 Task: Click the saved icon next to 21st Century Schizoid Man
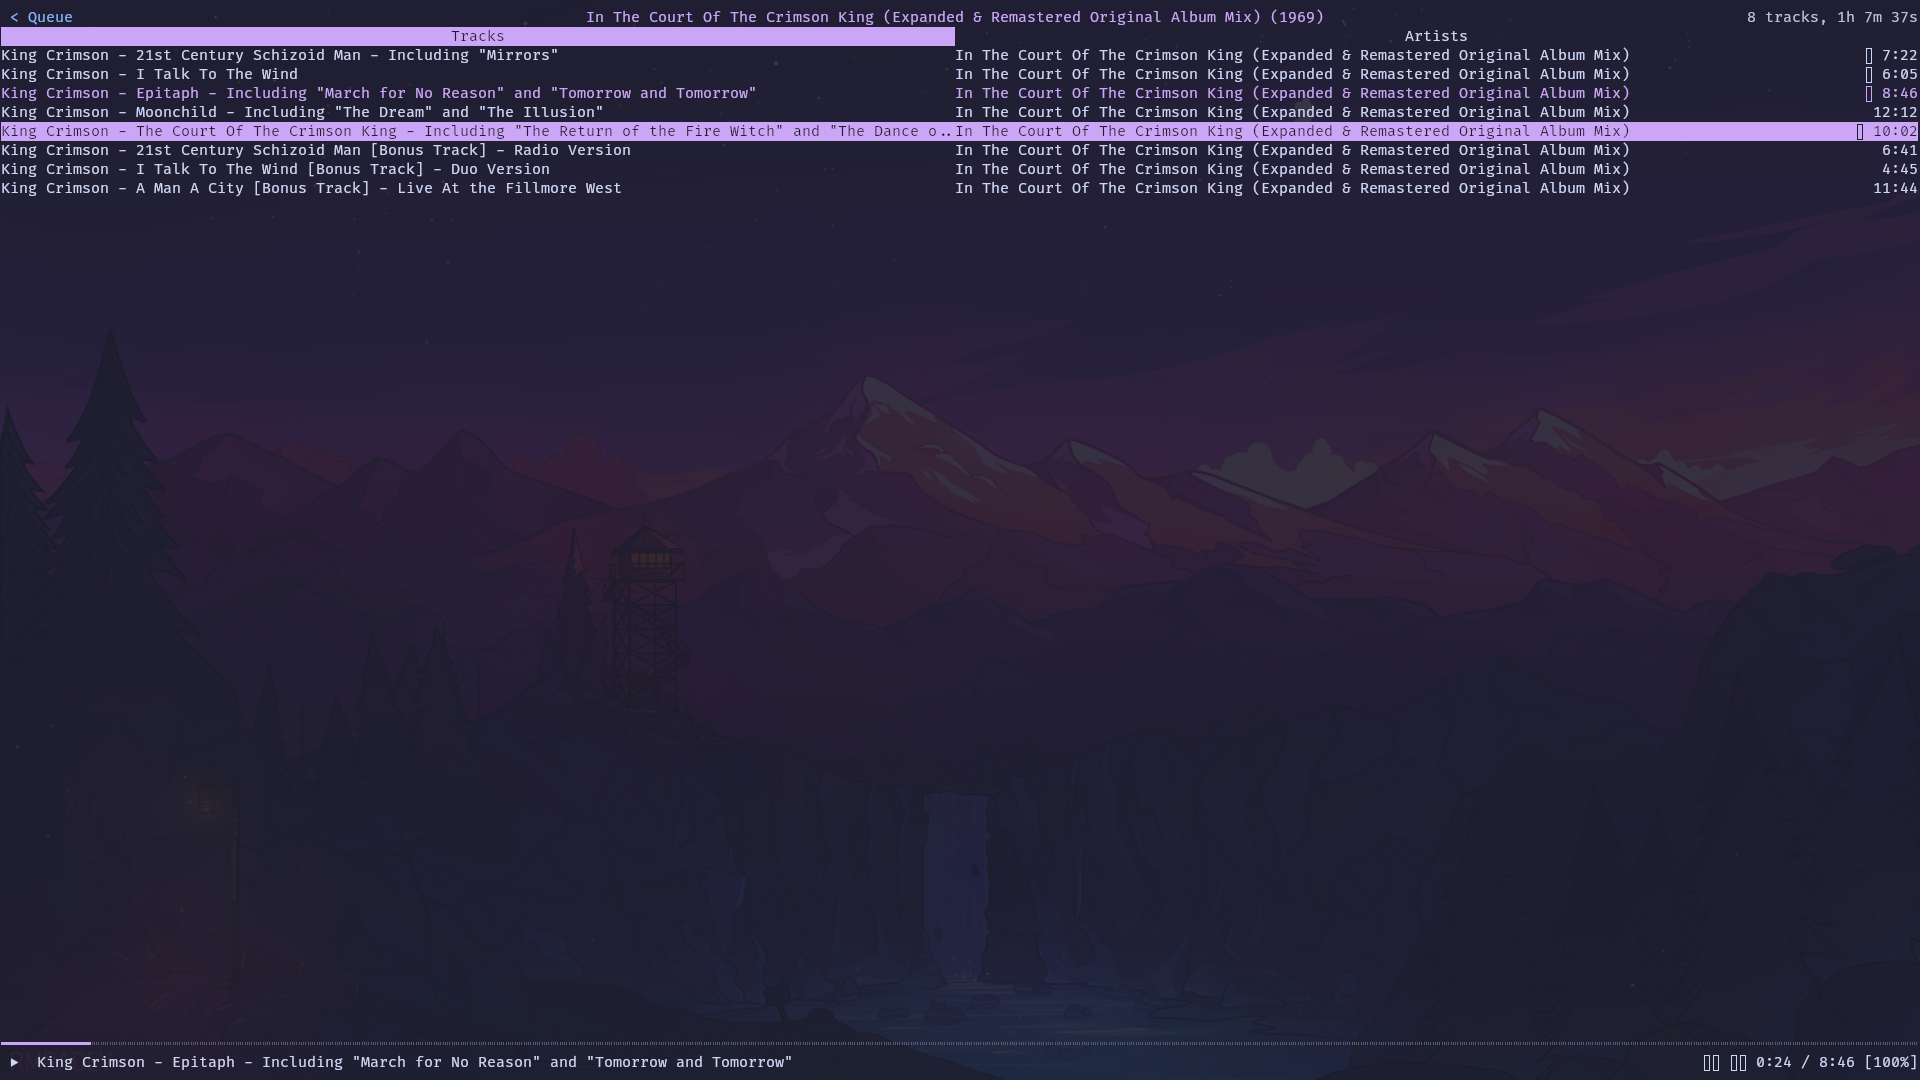pyautogui.click(x=1869, y=55)
